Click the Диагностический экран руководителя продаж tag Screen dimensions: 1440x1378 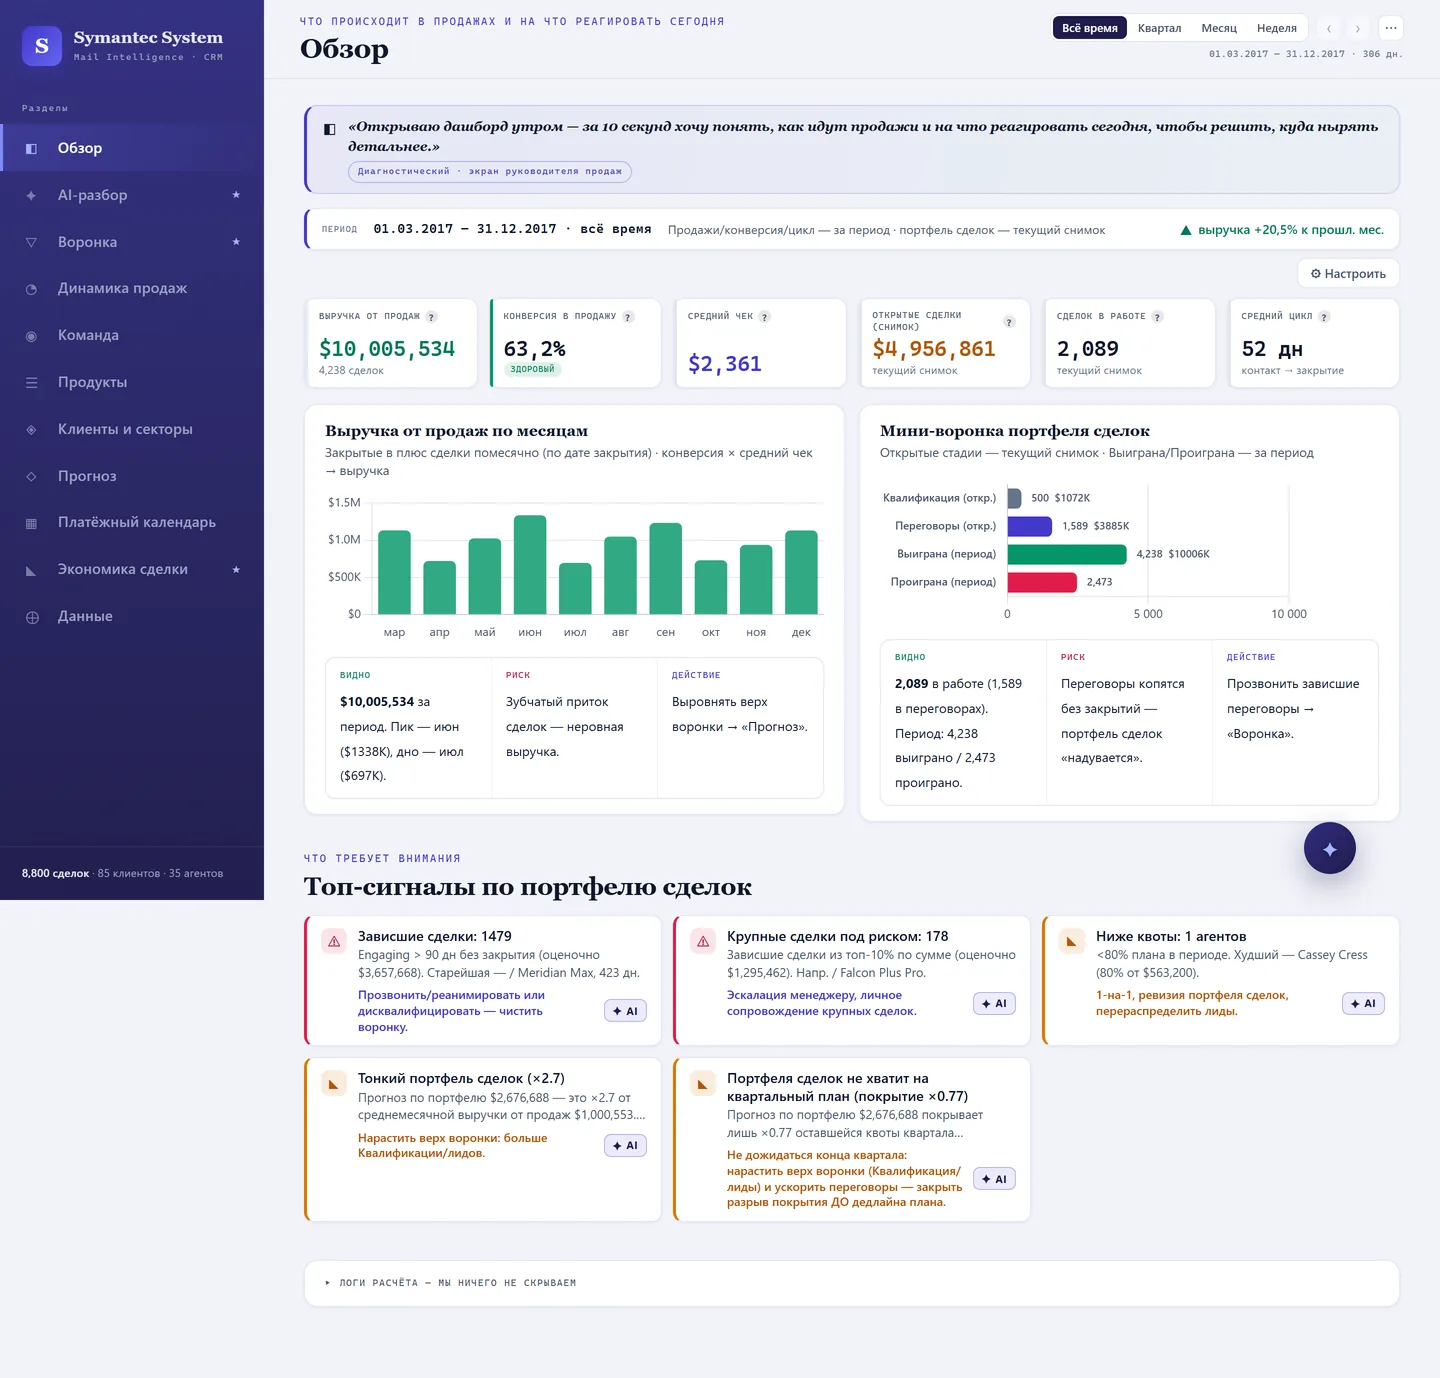point(490,171)
